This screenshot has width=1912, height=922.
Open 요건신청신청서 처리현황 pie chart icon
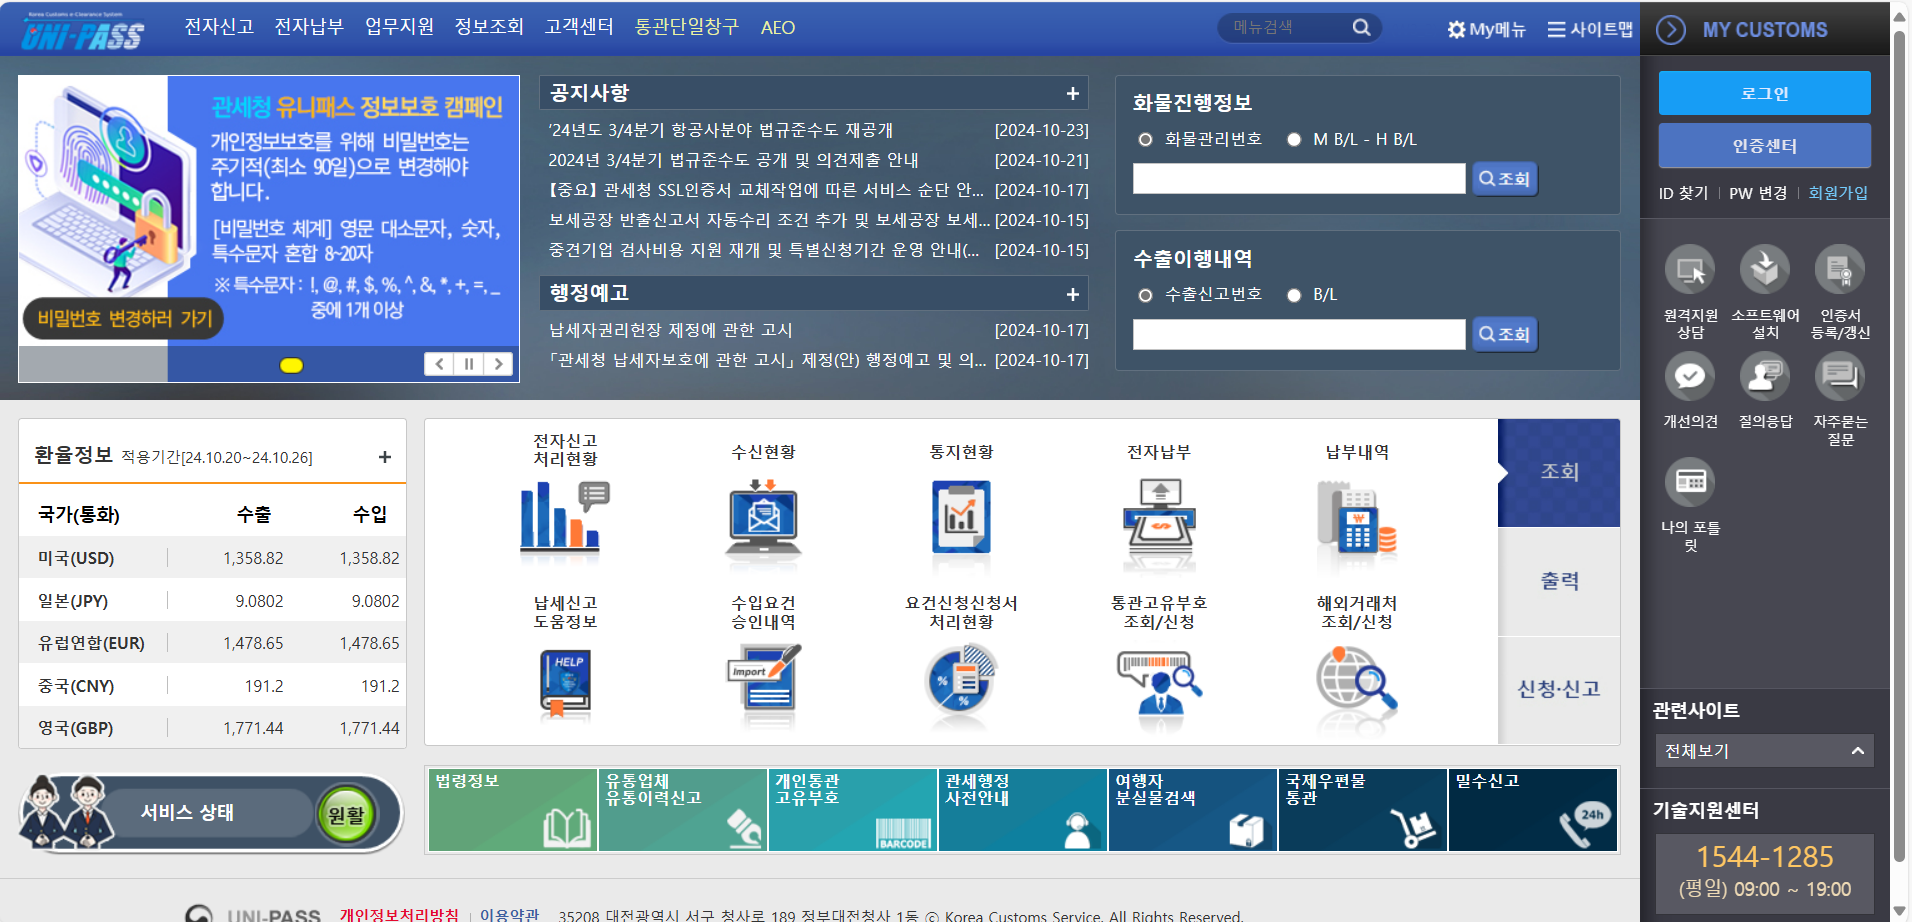961,683
